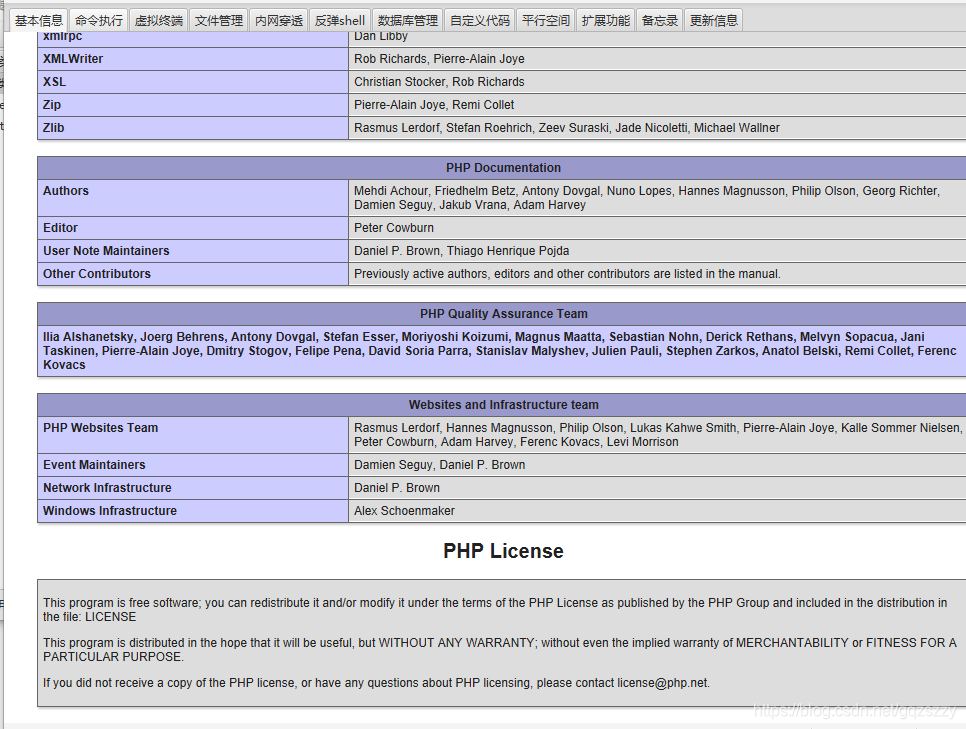
Task: Switch to the 数据库管理 tab
Action: point(407,20)
